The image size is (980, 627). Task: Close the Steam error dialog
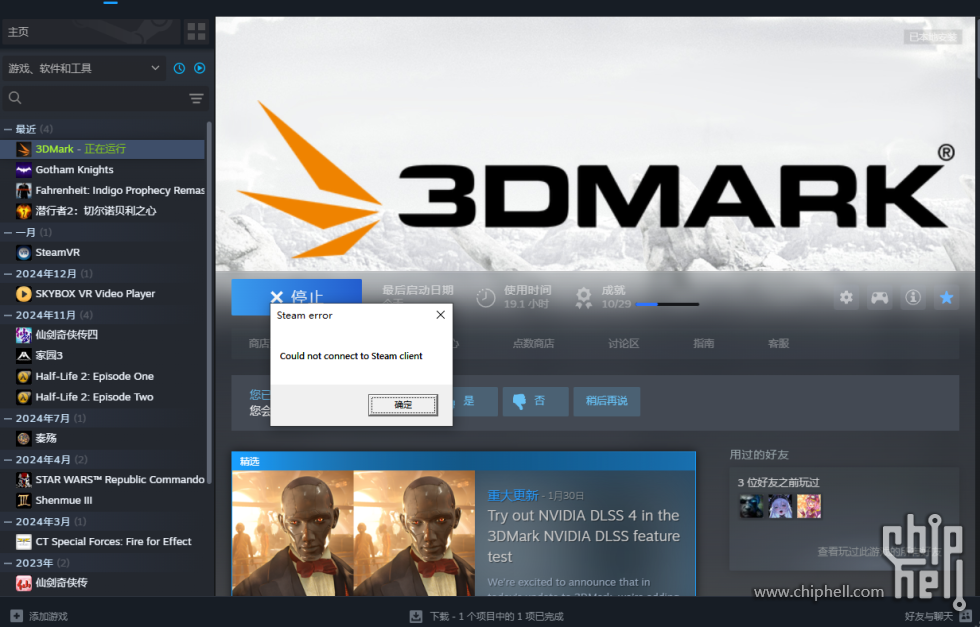(x=441, y=314)
